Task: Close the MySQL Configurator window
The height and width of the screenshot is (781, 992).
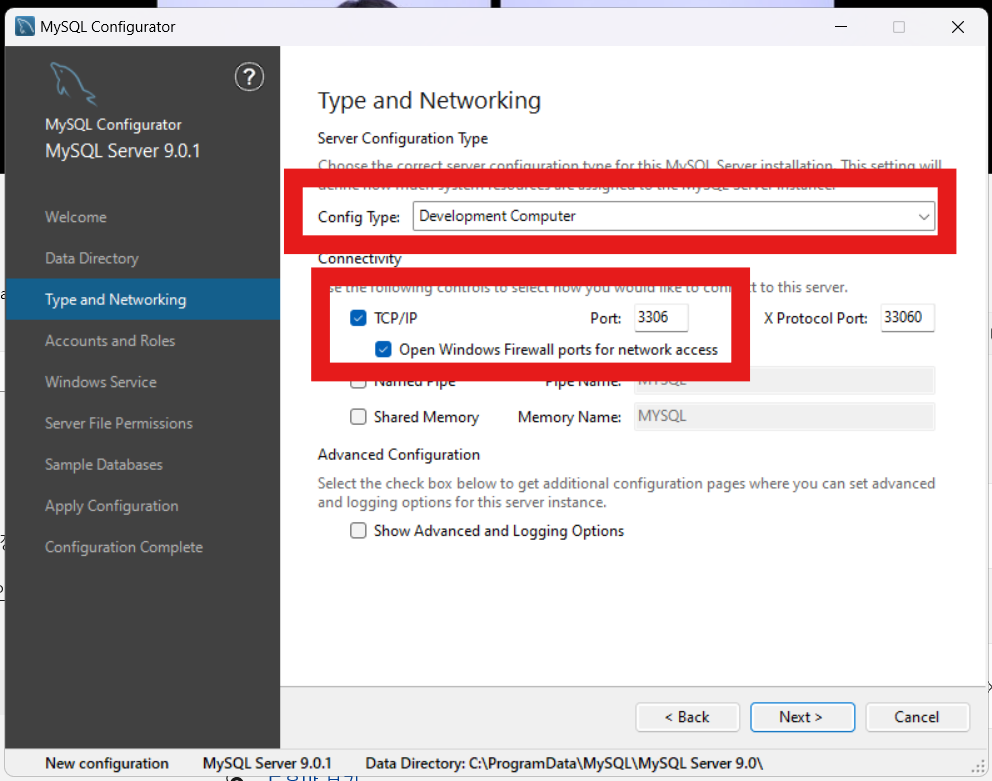Action: tap(958, 27)
